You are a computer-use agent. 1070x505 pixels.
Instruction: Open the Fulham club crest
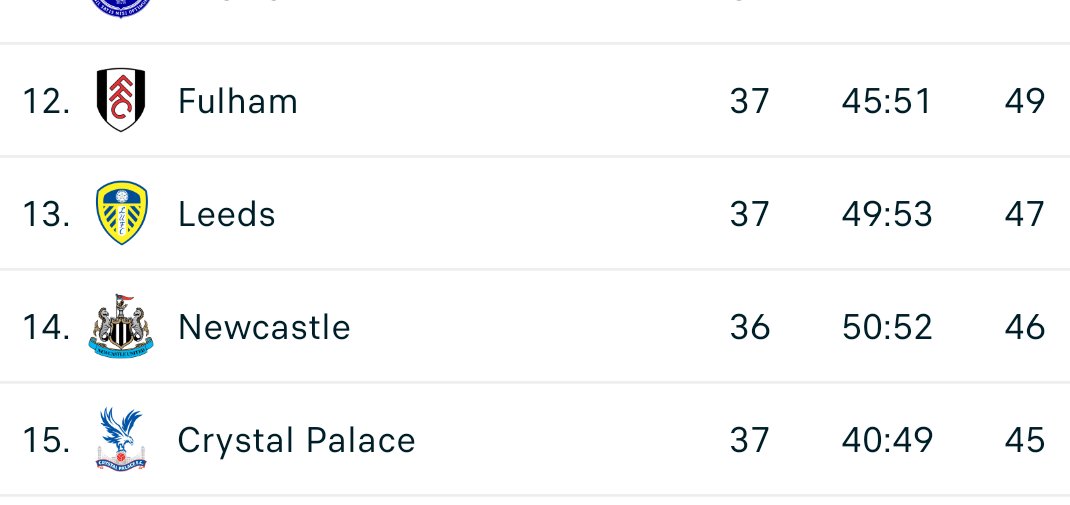[121, 100]
